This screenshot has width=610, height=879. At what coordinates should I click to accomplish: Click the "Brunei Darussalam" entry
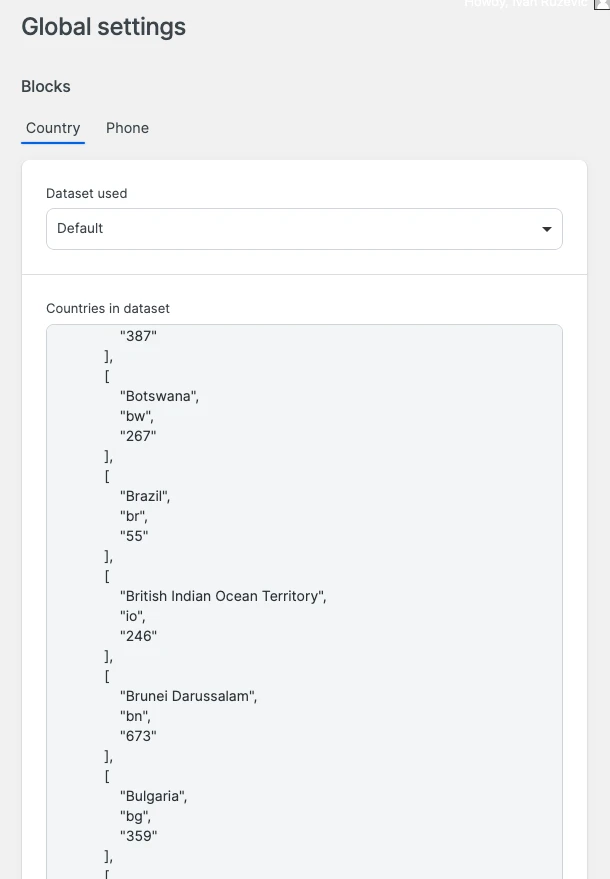(188, 696)
